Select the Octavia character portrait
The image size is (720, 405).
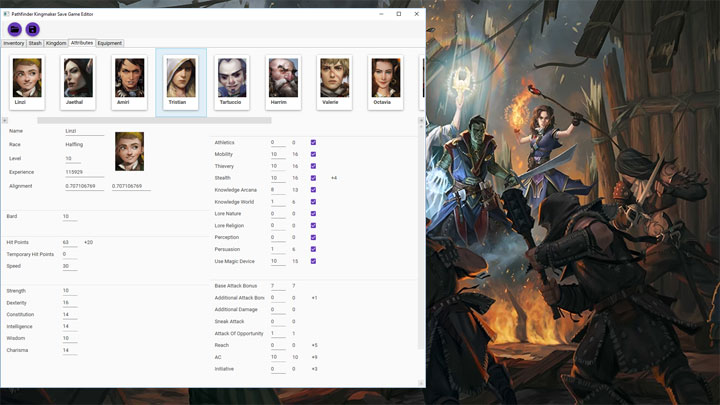pyautogui.click(x=385, y=81)
